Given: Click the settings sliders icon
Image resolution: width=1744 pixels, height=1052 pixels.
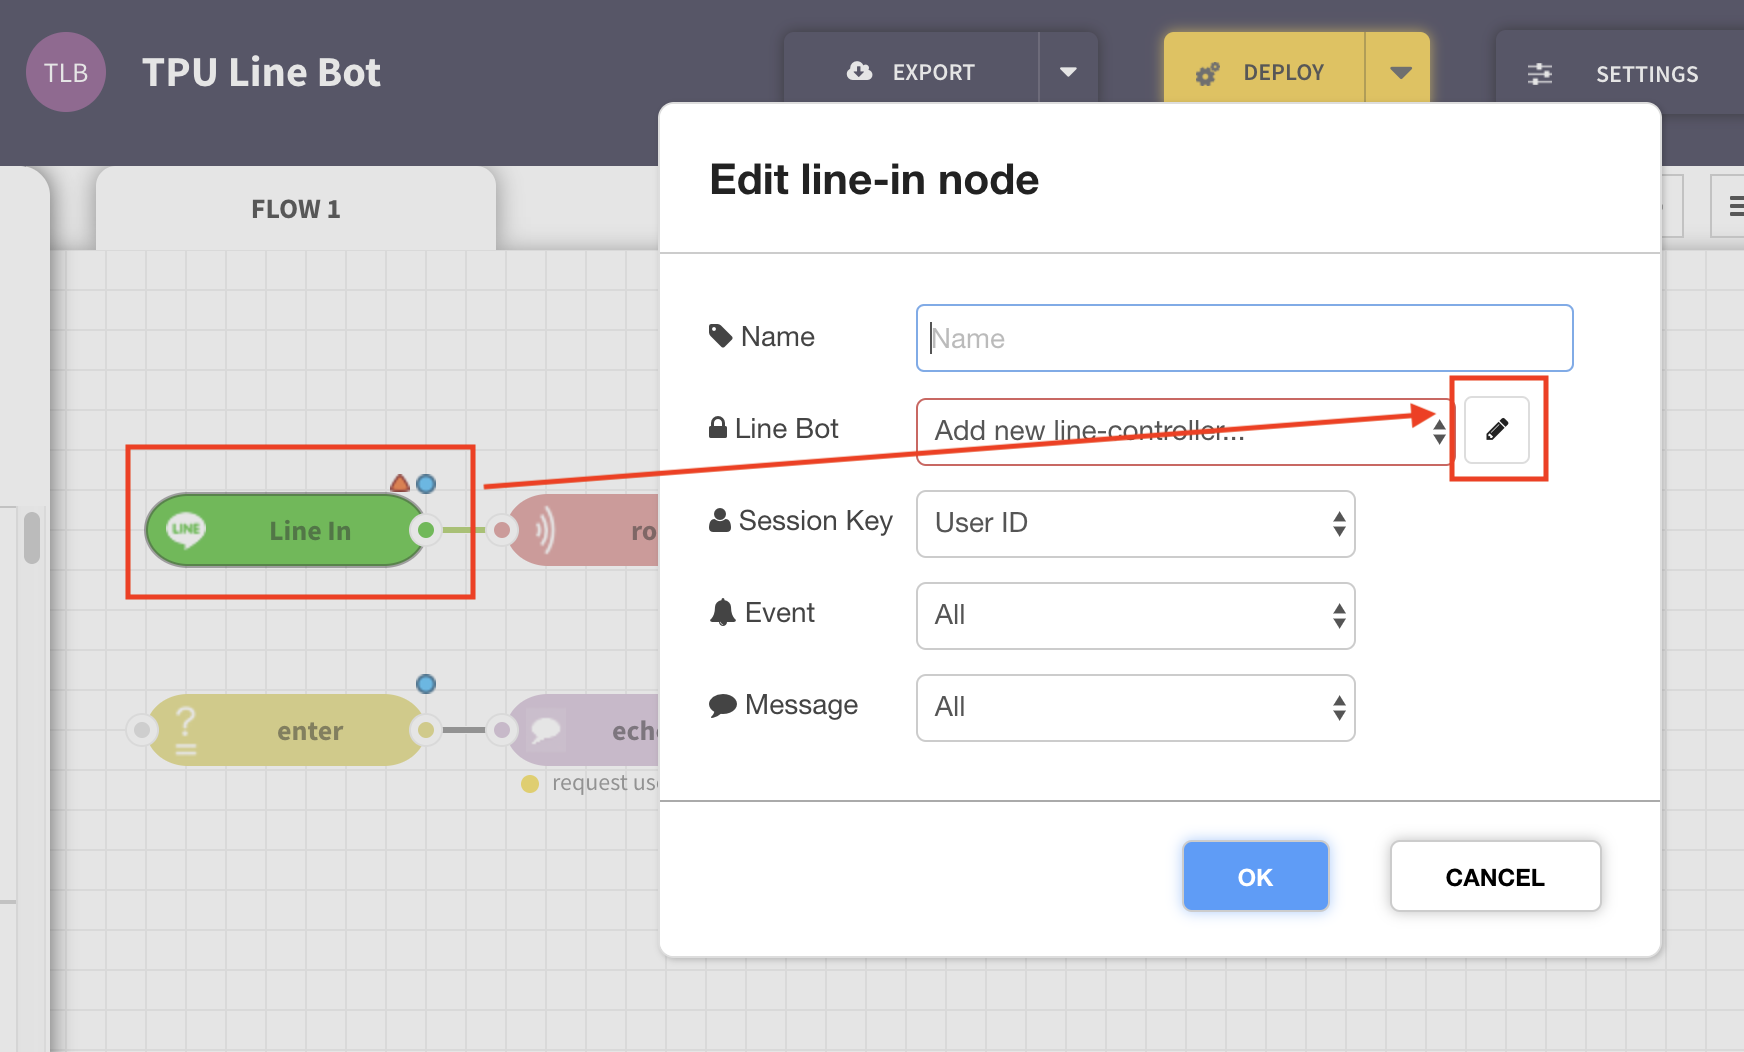Looking at the screenshot, I should 1540,73.
